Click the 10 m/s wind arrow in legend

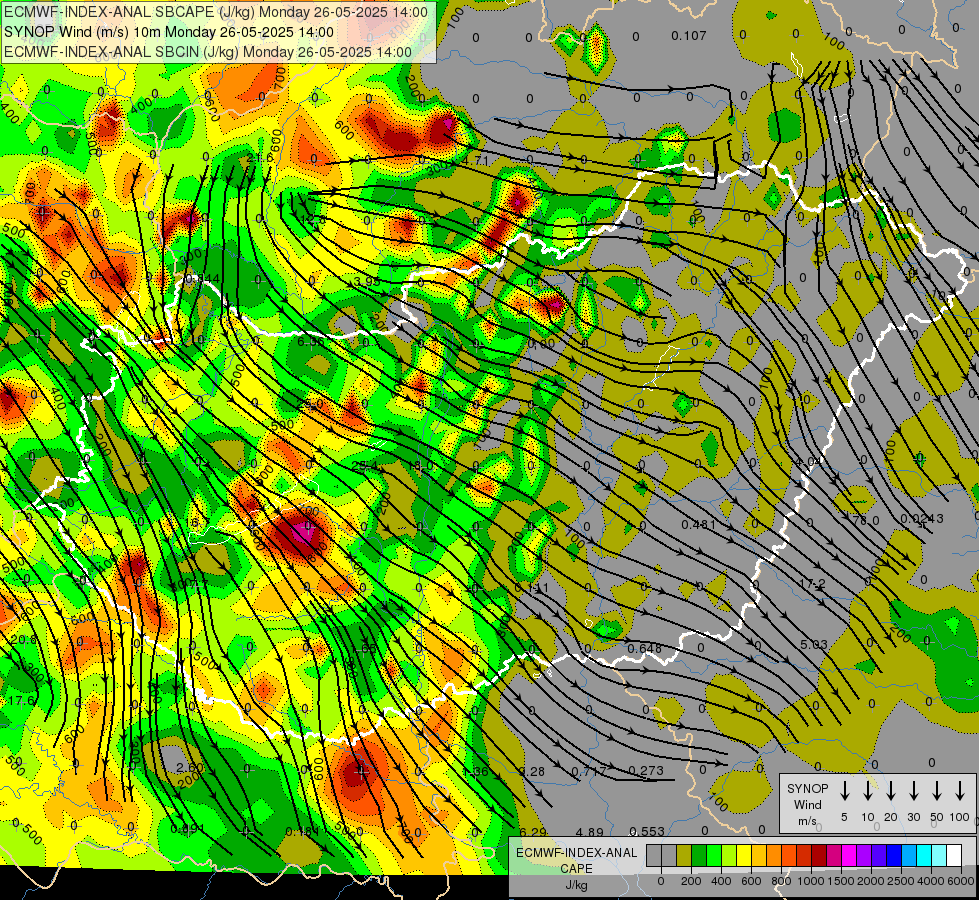pos(867,790)
